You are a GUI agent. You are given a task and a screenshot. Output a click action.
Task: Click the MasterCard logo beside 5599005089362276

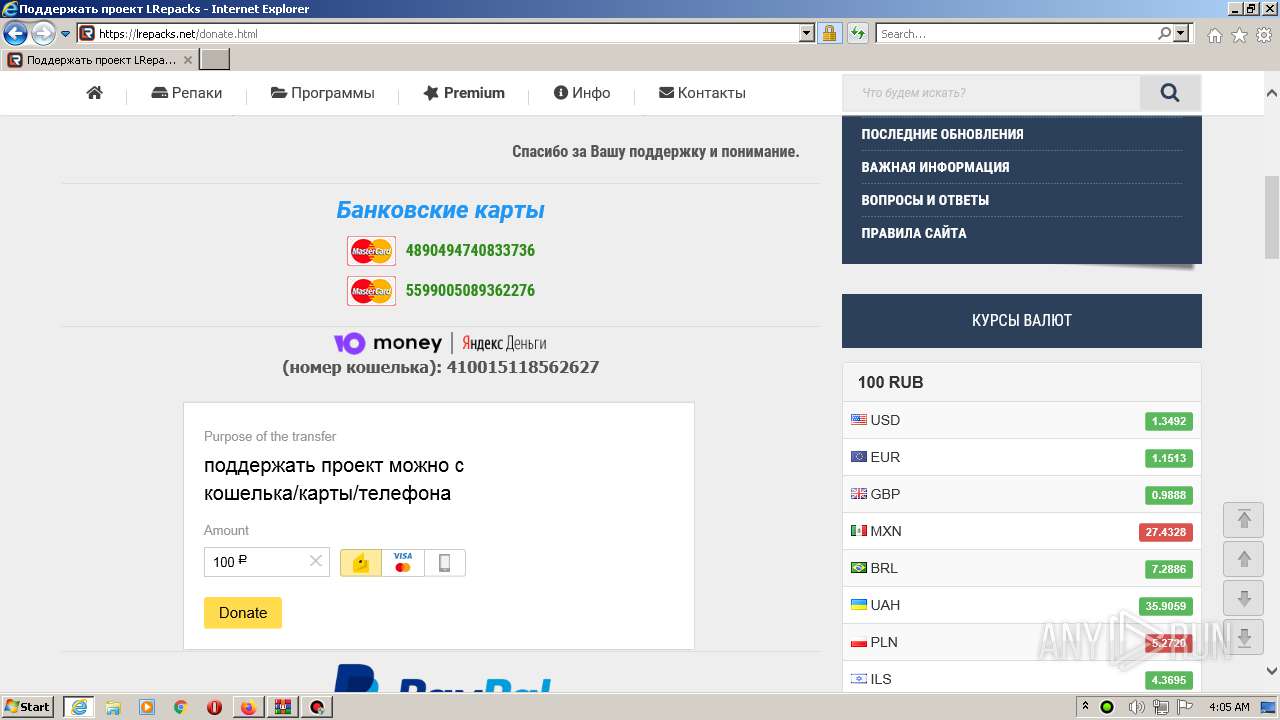(371, 291)
